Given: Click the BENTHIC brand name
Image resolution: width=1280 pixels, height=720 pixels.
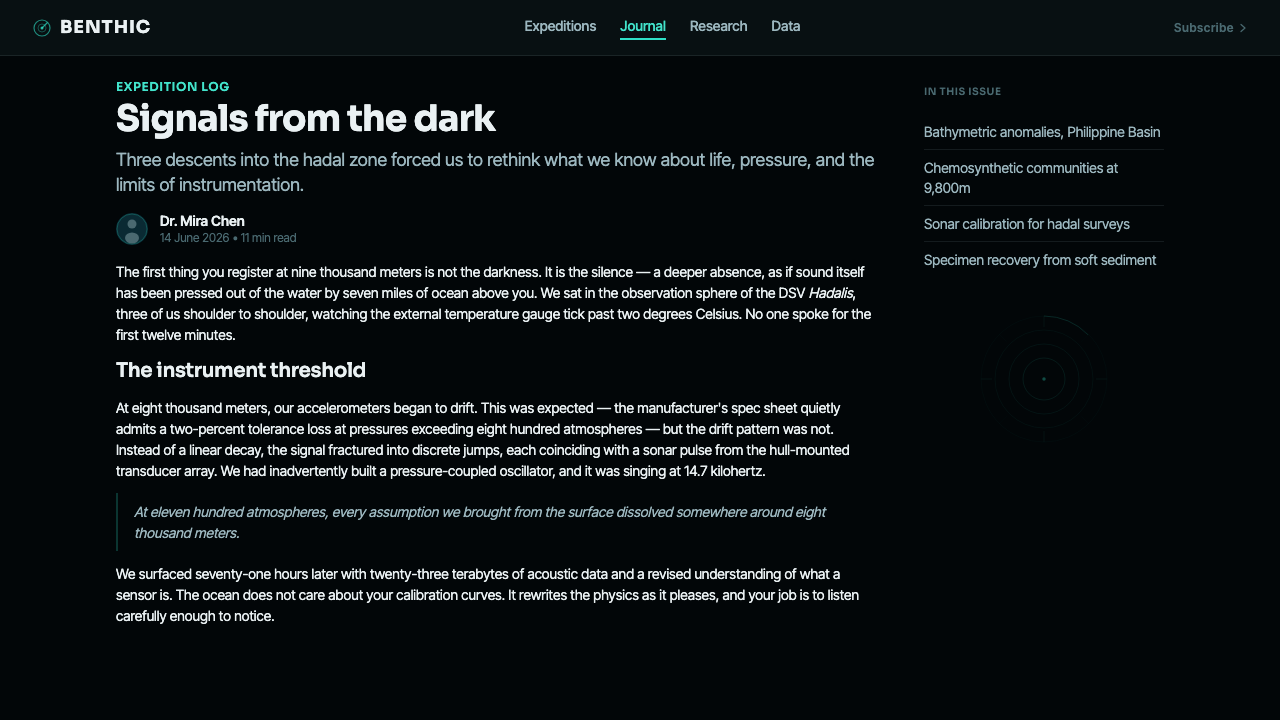Looking at the screenshot, I should click(x=105, y=27).
